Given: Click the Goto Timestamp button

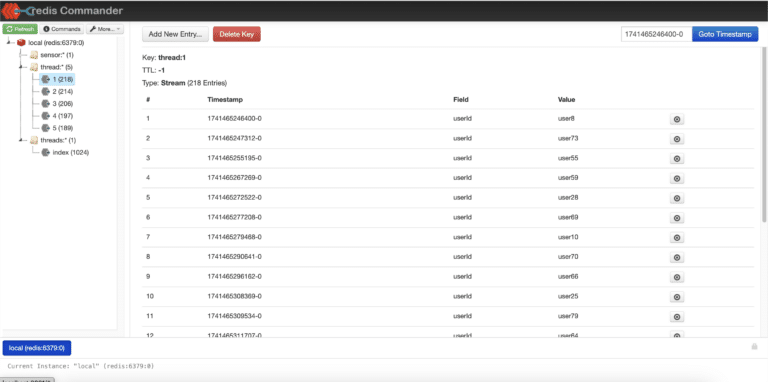Looking at the screenshot, I should (725, 34).
